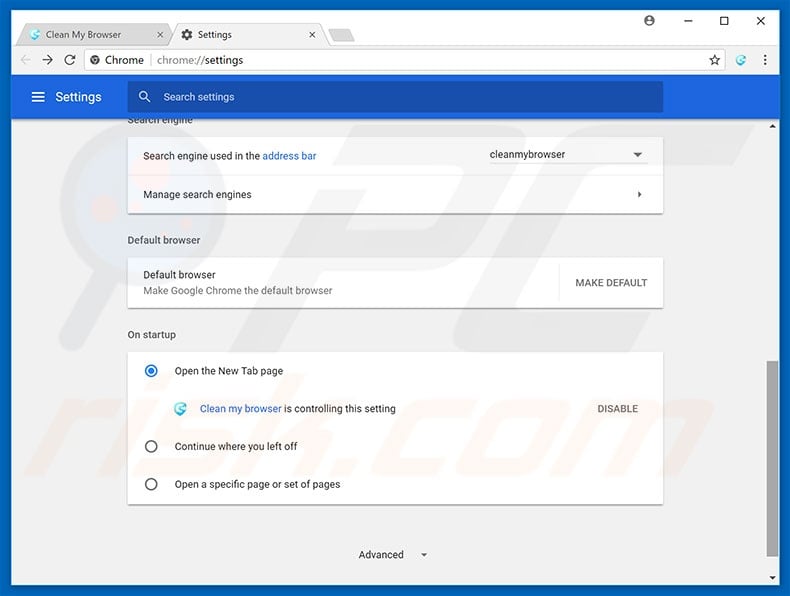Viewport: 790px width, 596px height.
Task: Switch to the Clean My Browser tab
Action: click(x=93, y=34)
